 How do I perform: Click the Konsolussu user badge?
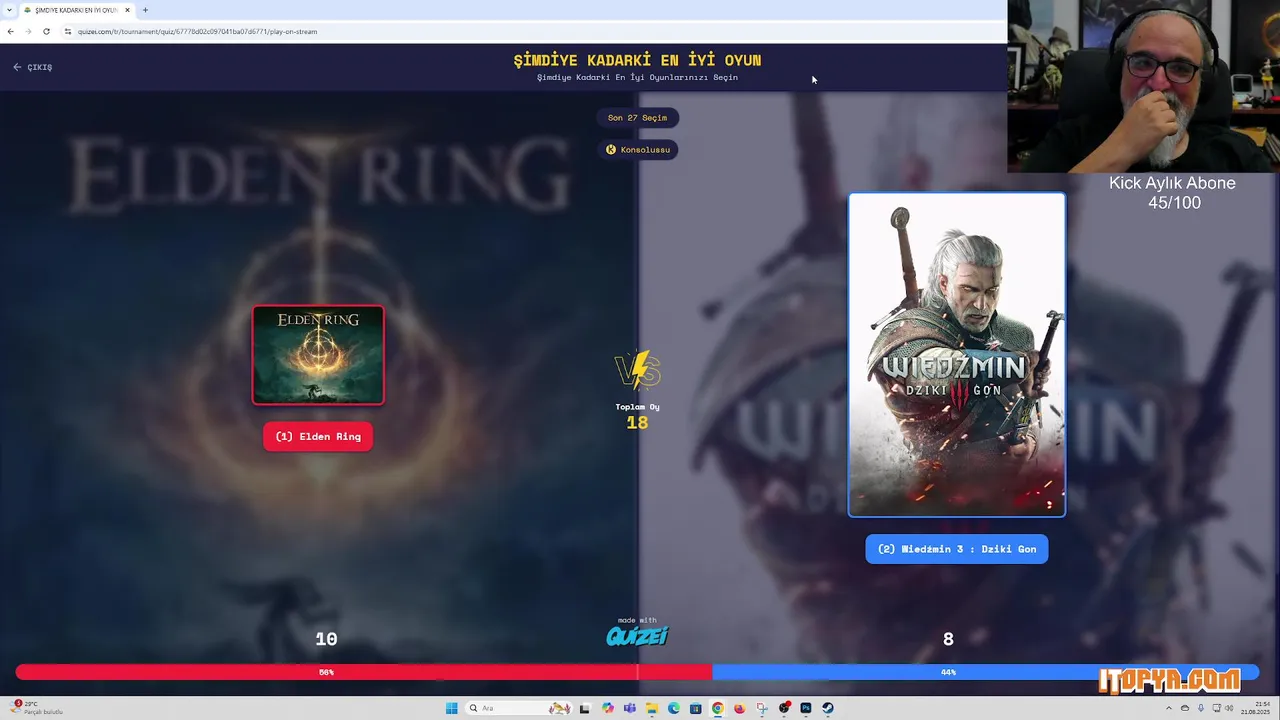click(x=637, y=150)
